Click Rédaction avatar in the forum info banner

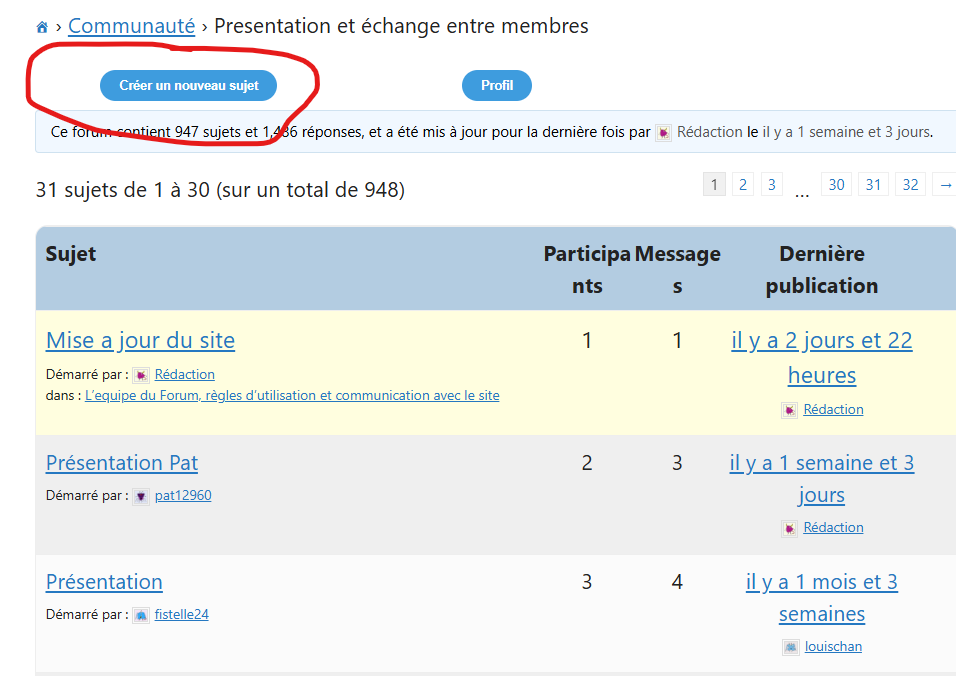click(663, 133)
